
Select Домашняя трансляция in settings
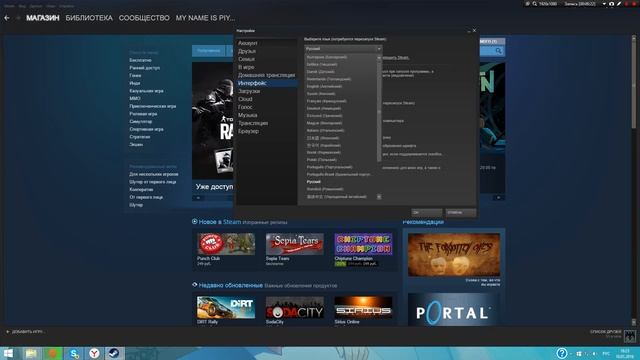(267, 75)
